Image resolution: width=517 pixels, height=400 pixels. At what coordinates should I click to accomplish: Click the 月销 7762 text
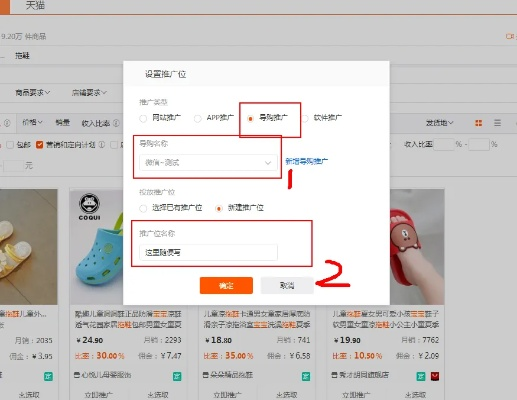(x=420, y=340)
